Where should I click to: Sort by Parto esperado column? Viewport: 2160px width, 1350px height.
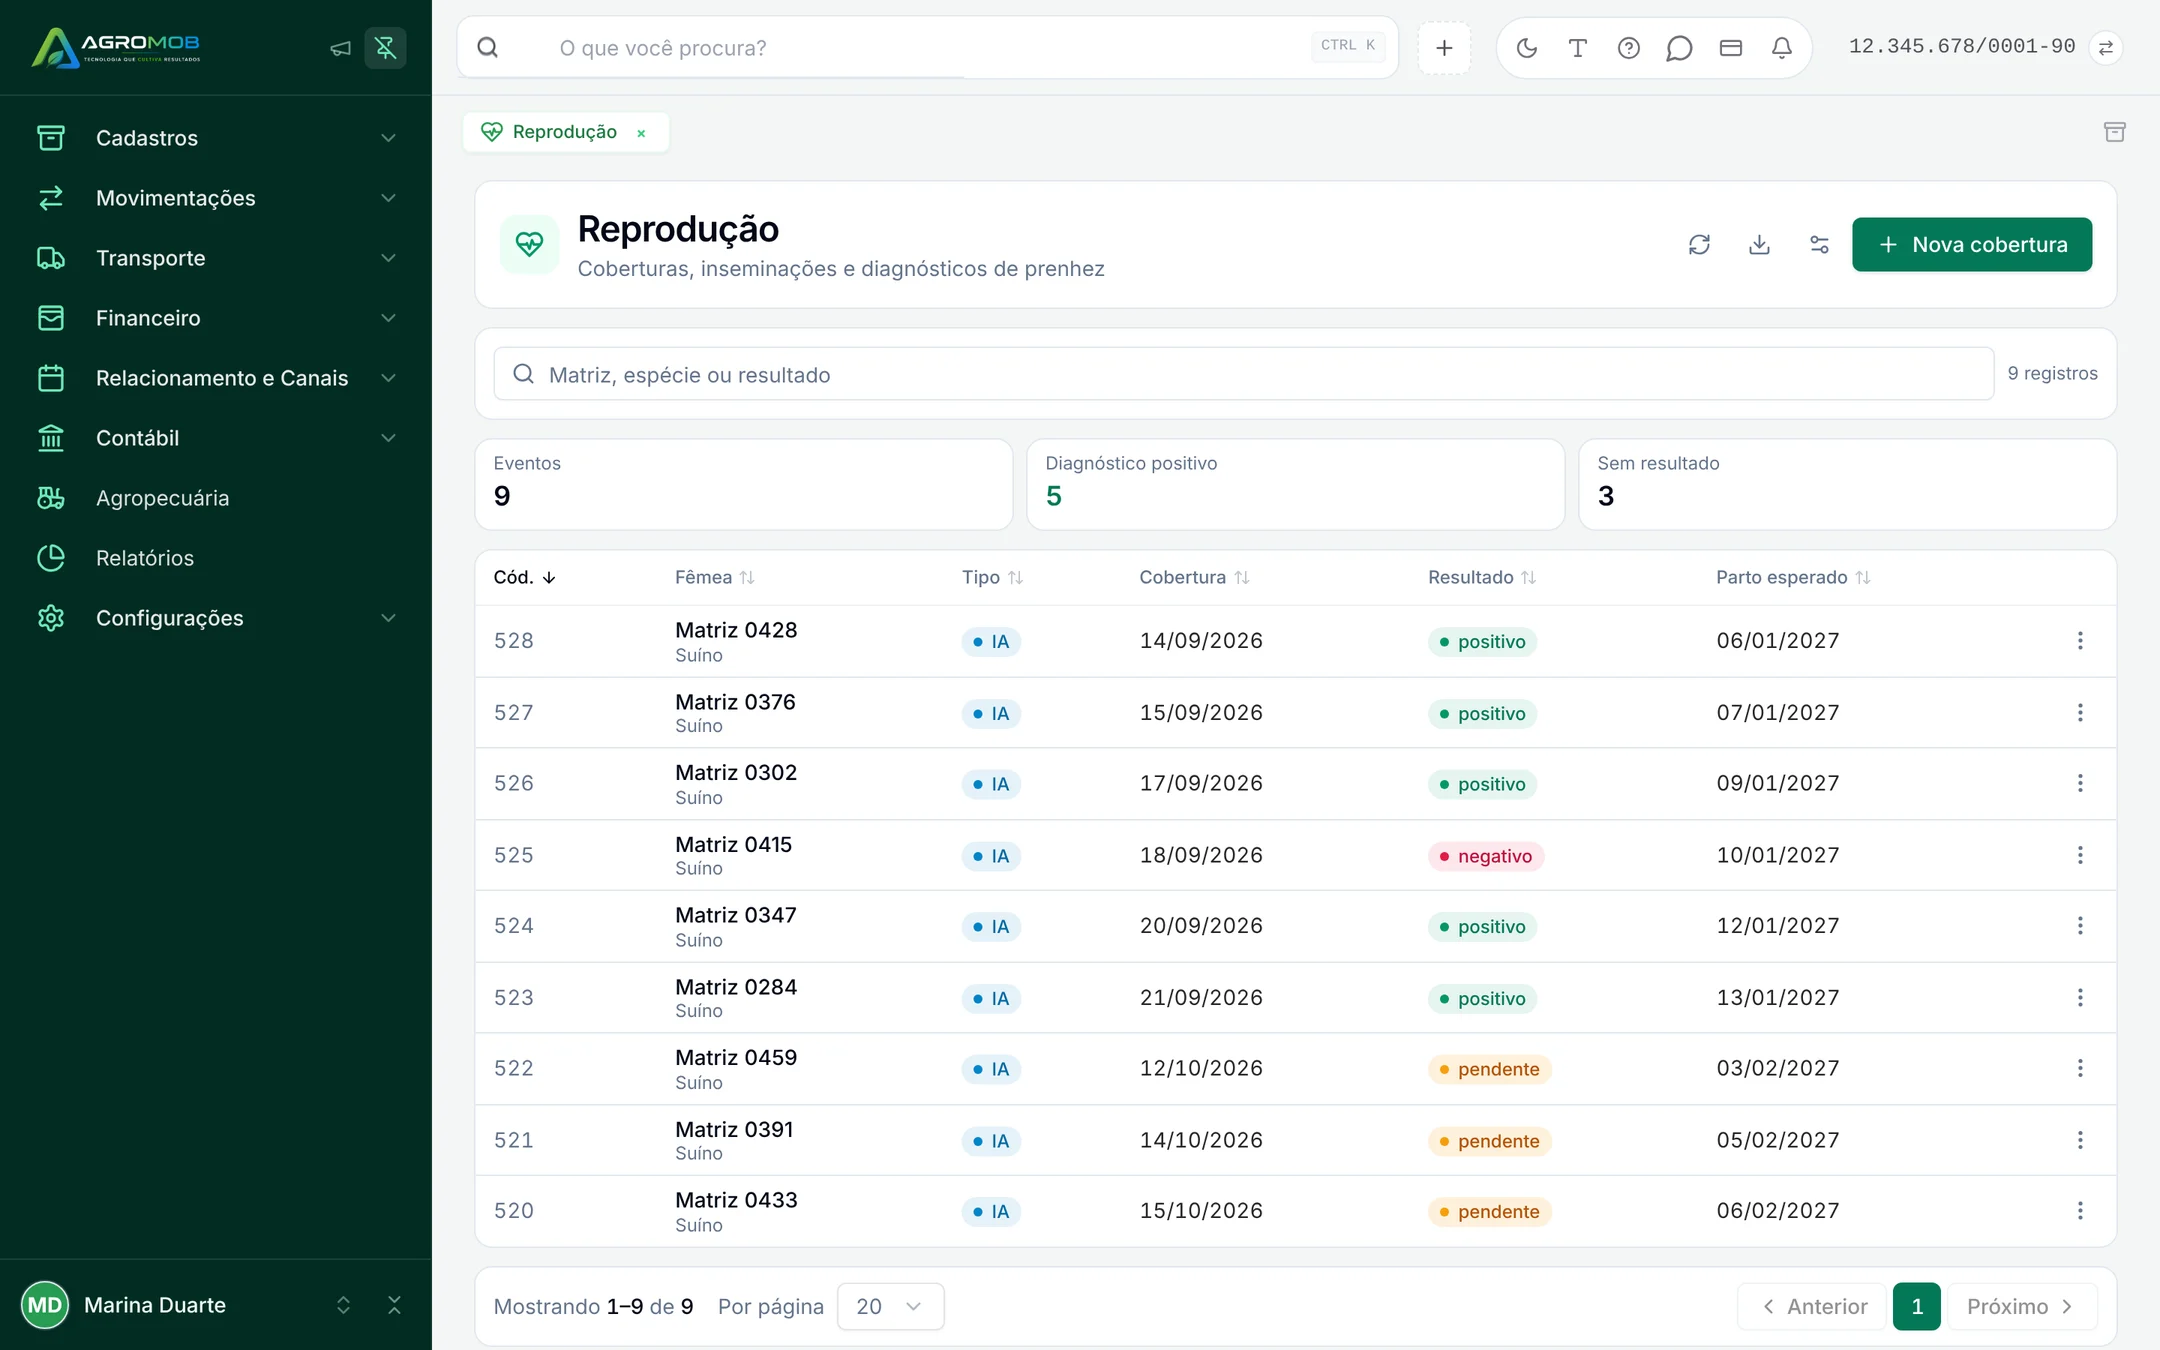click(x=1792, y=577)
